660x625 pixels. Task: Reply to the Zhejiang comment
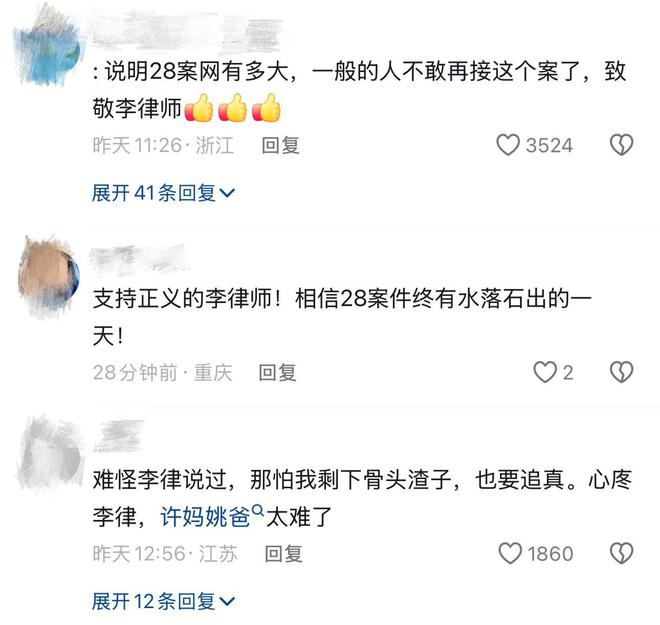(280, 146)
